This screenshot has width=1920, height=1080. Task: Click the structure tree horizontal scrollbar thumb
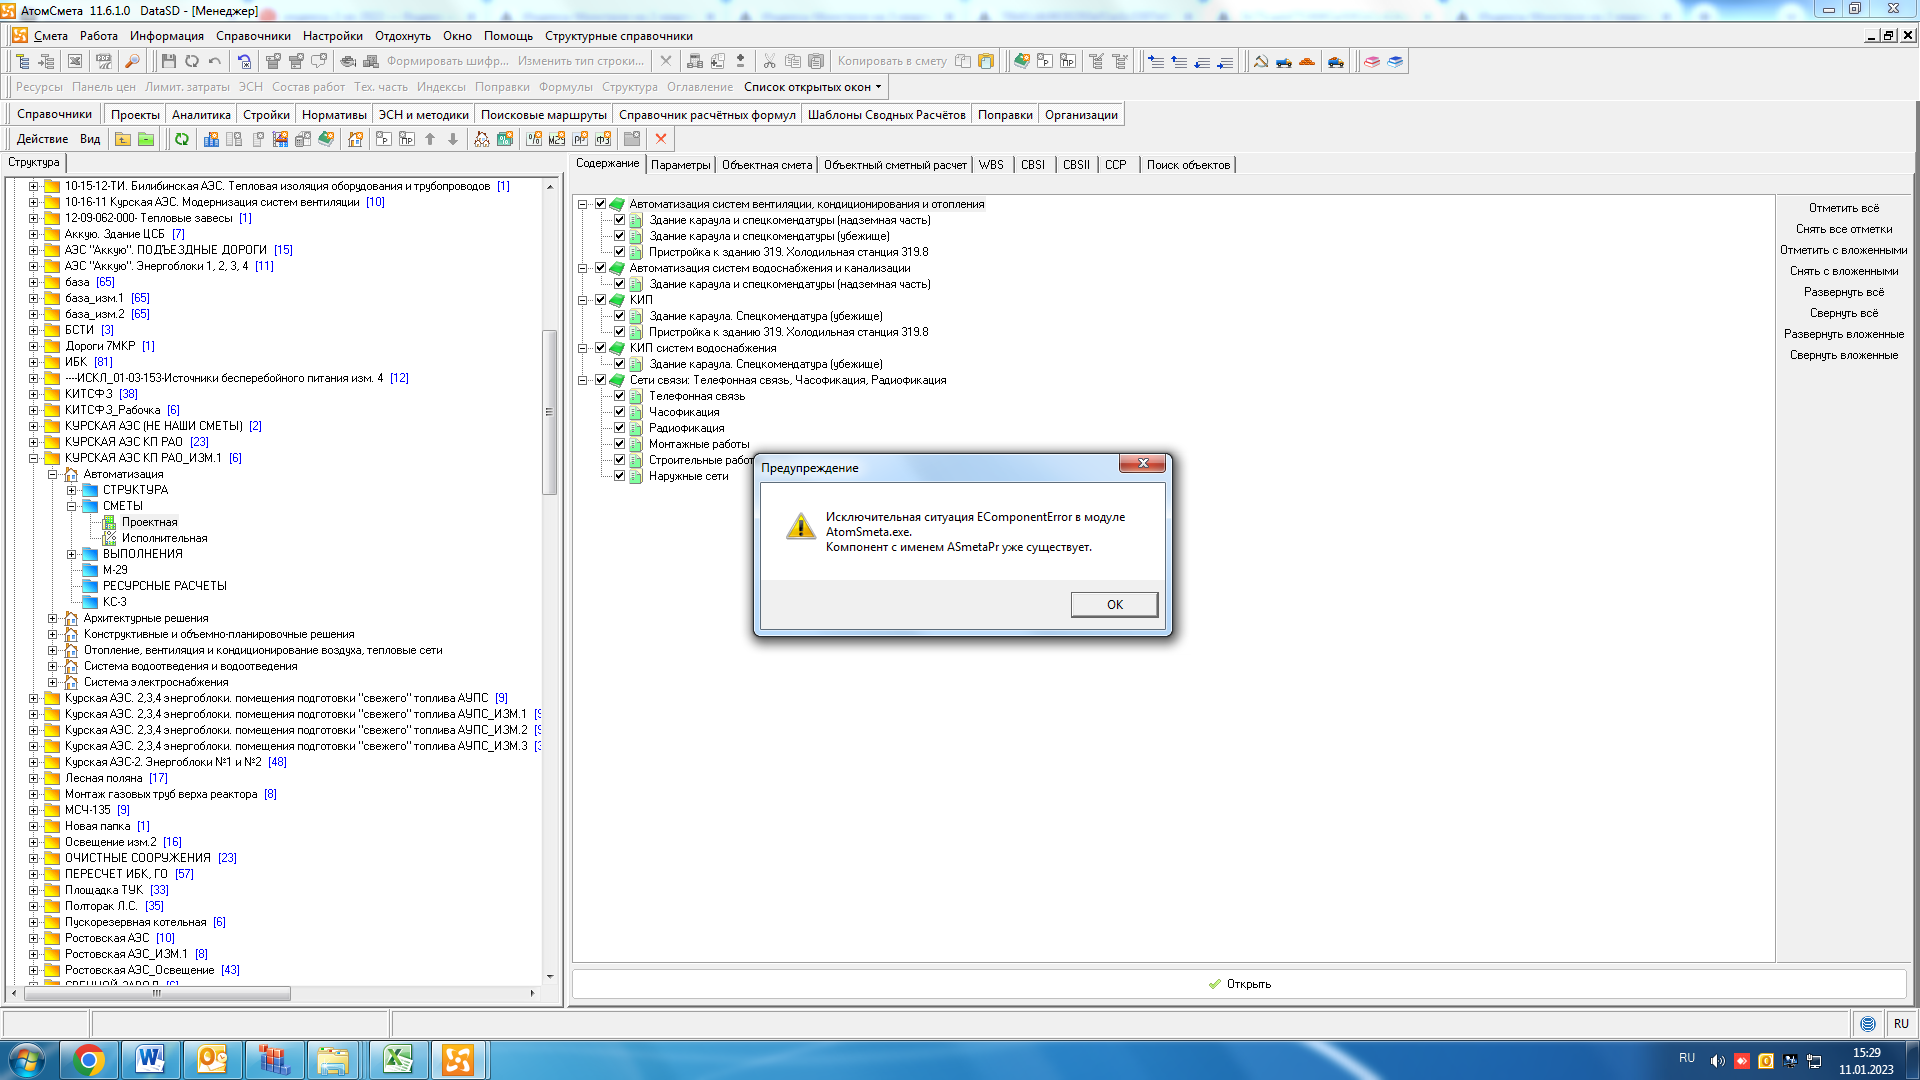click(x=156, y=993)
